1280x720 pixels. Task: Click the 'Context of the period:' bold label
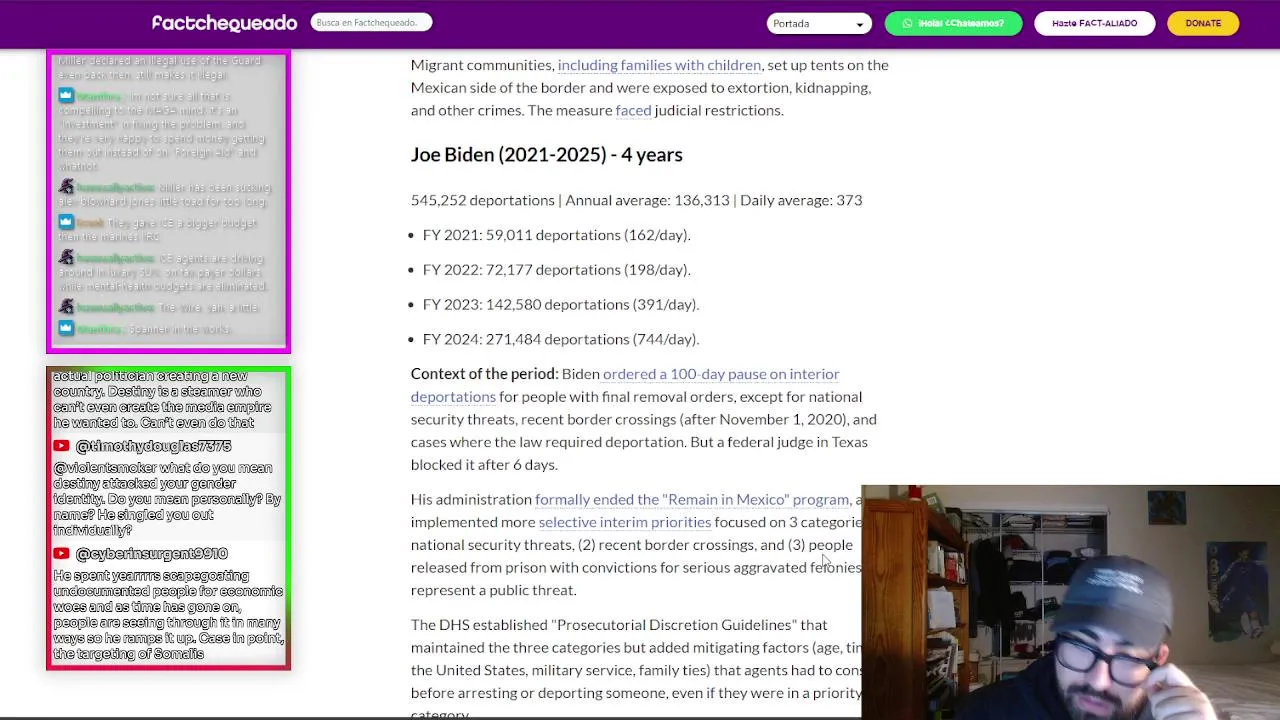pyautogui.click(x=484, y=374)
